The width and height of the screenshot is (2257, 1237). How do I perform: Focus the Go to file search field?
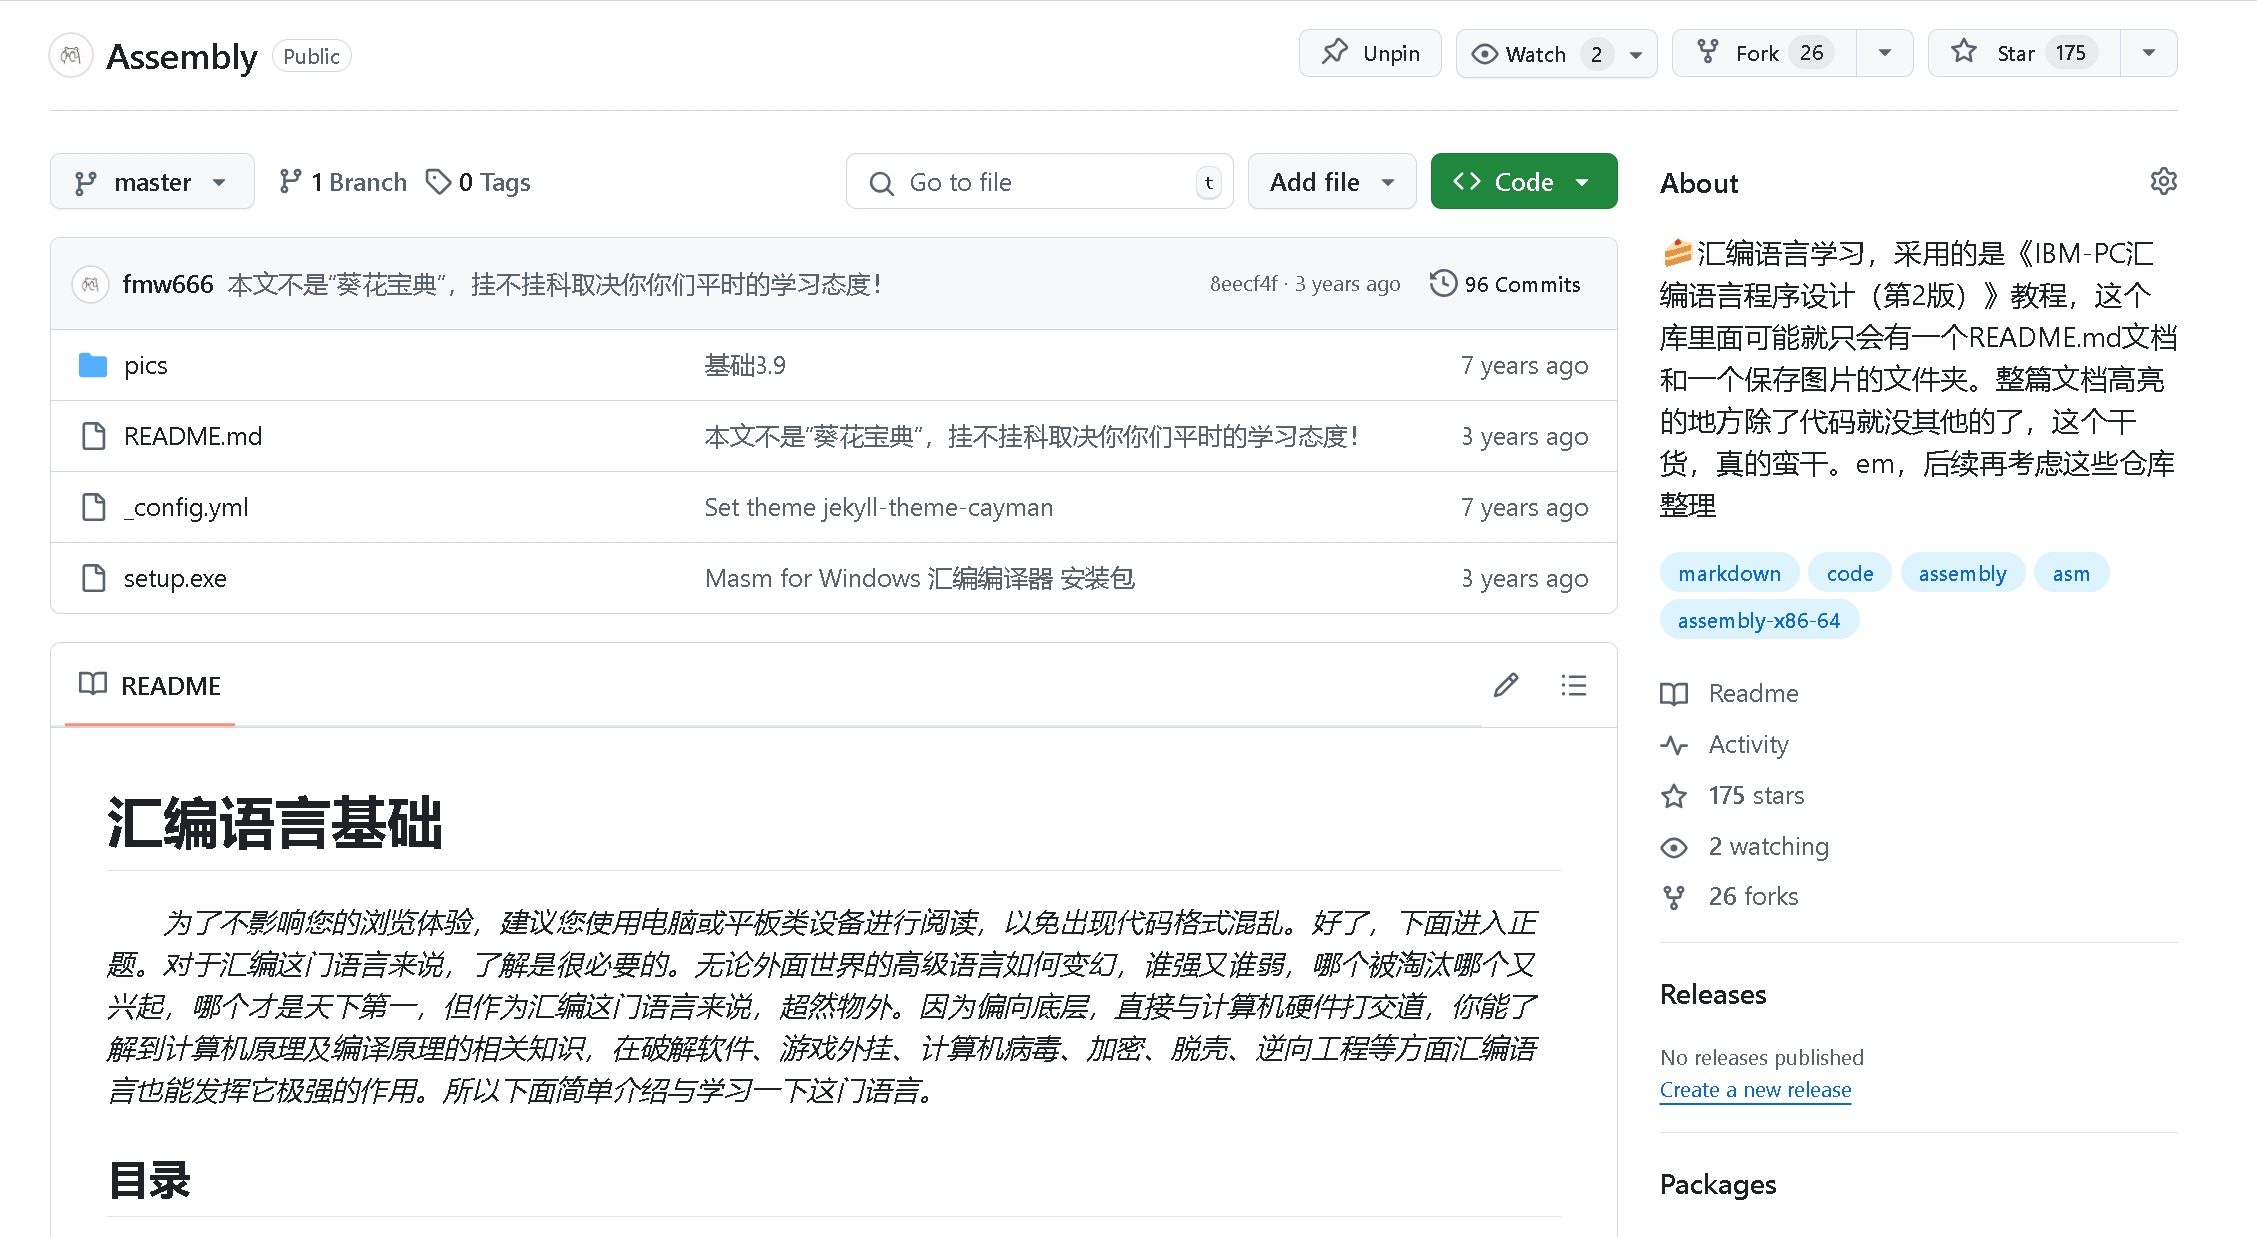pos(1040,181)
